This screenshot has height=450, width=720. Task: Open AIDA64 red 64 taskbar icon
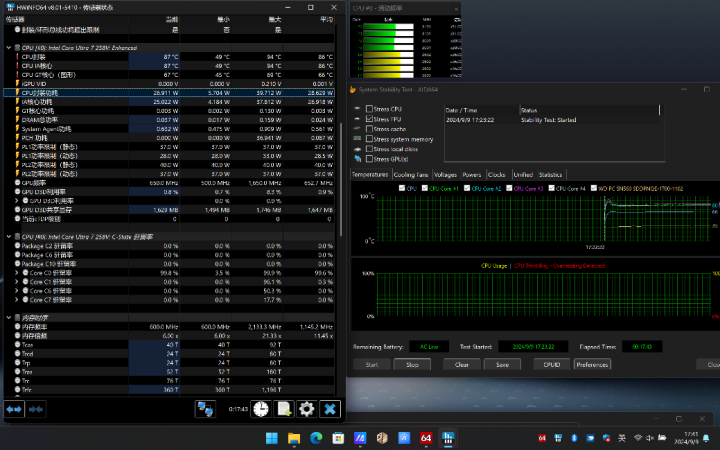point(426,438)
